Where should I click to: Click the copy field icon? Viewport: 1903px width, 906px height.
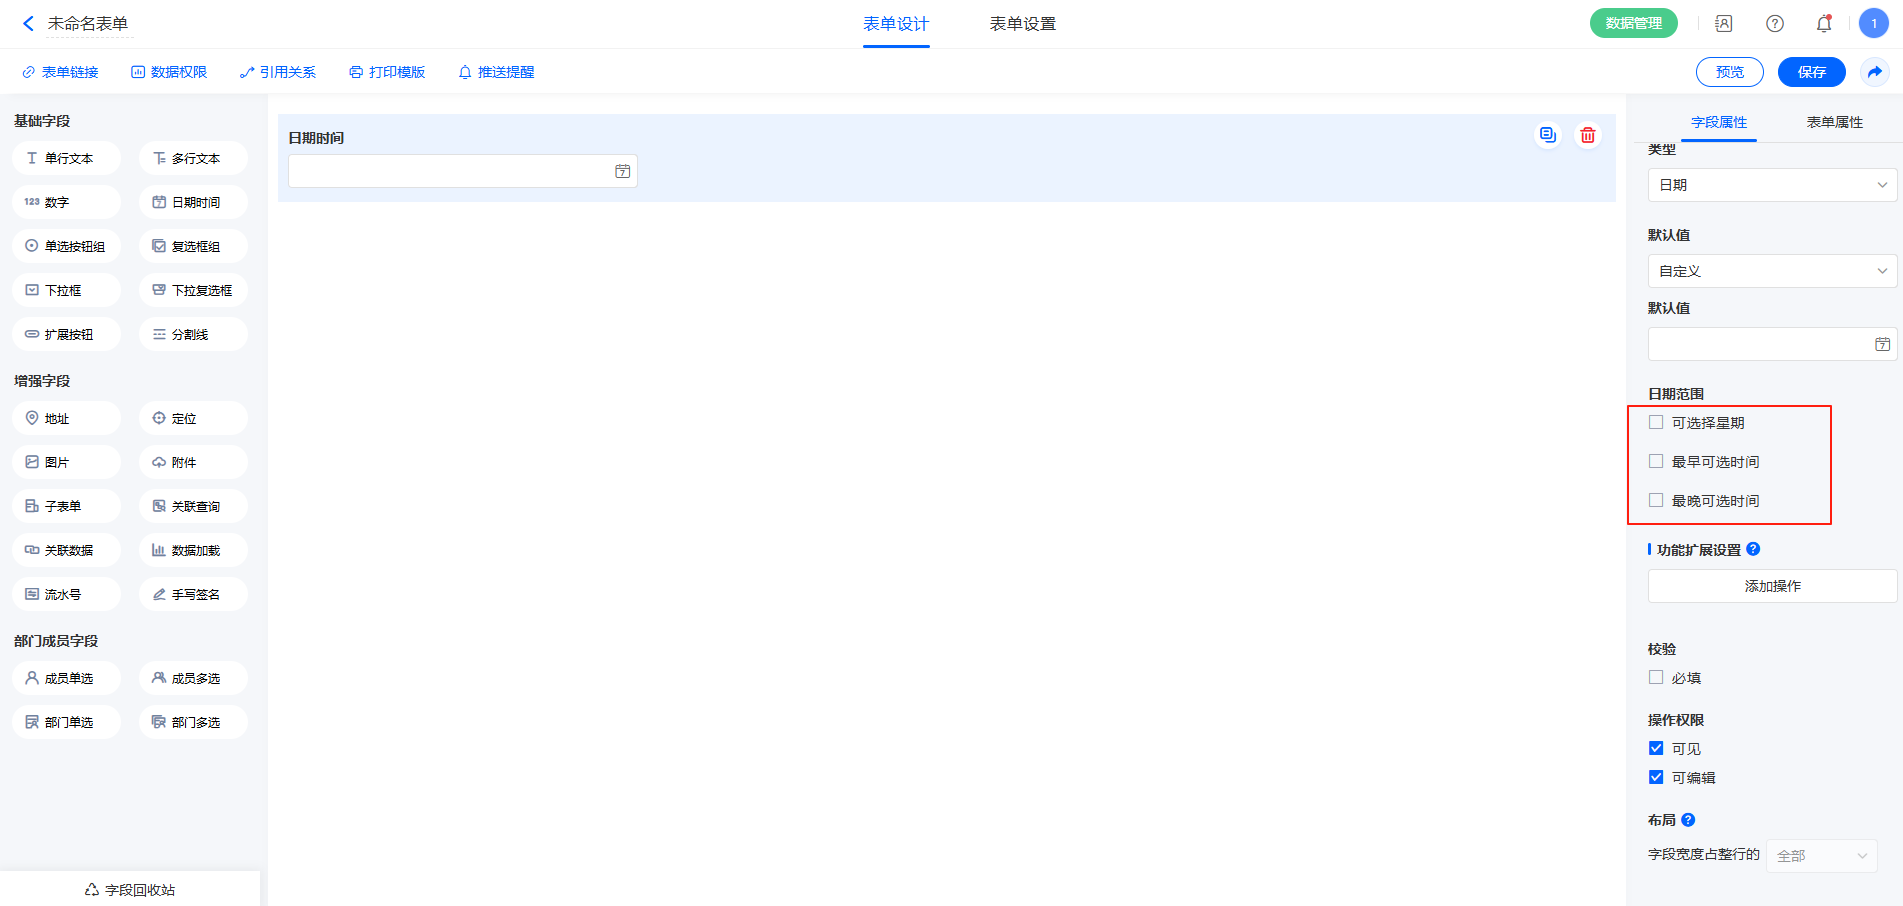1547,135
